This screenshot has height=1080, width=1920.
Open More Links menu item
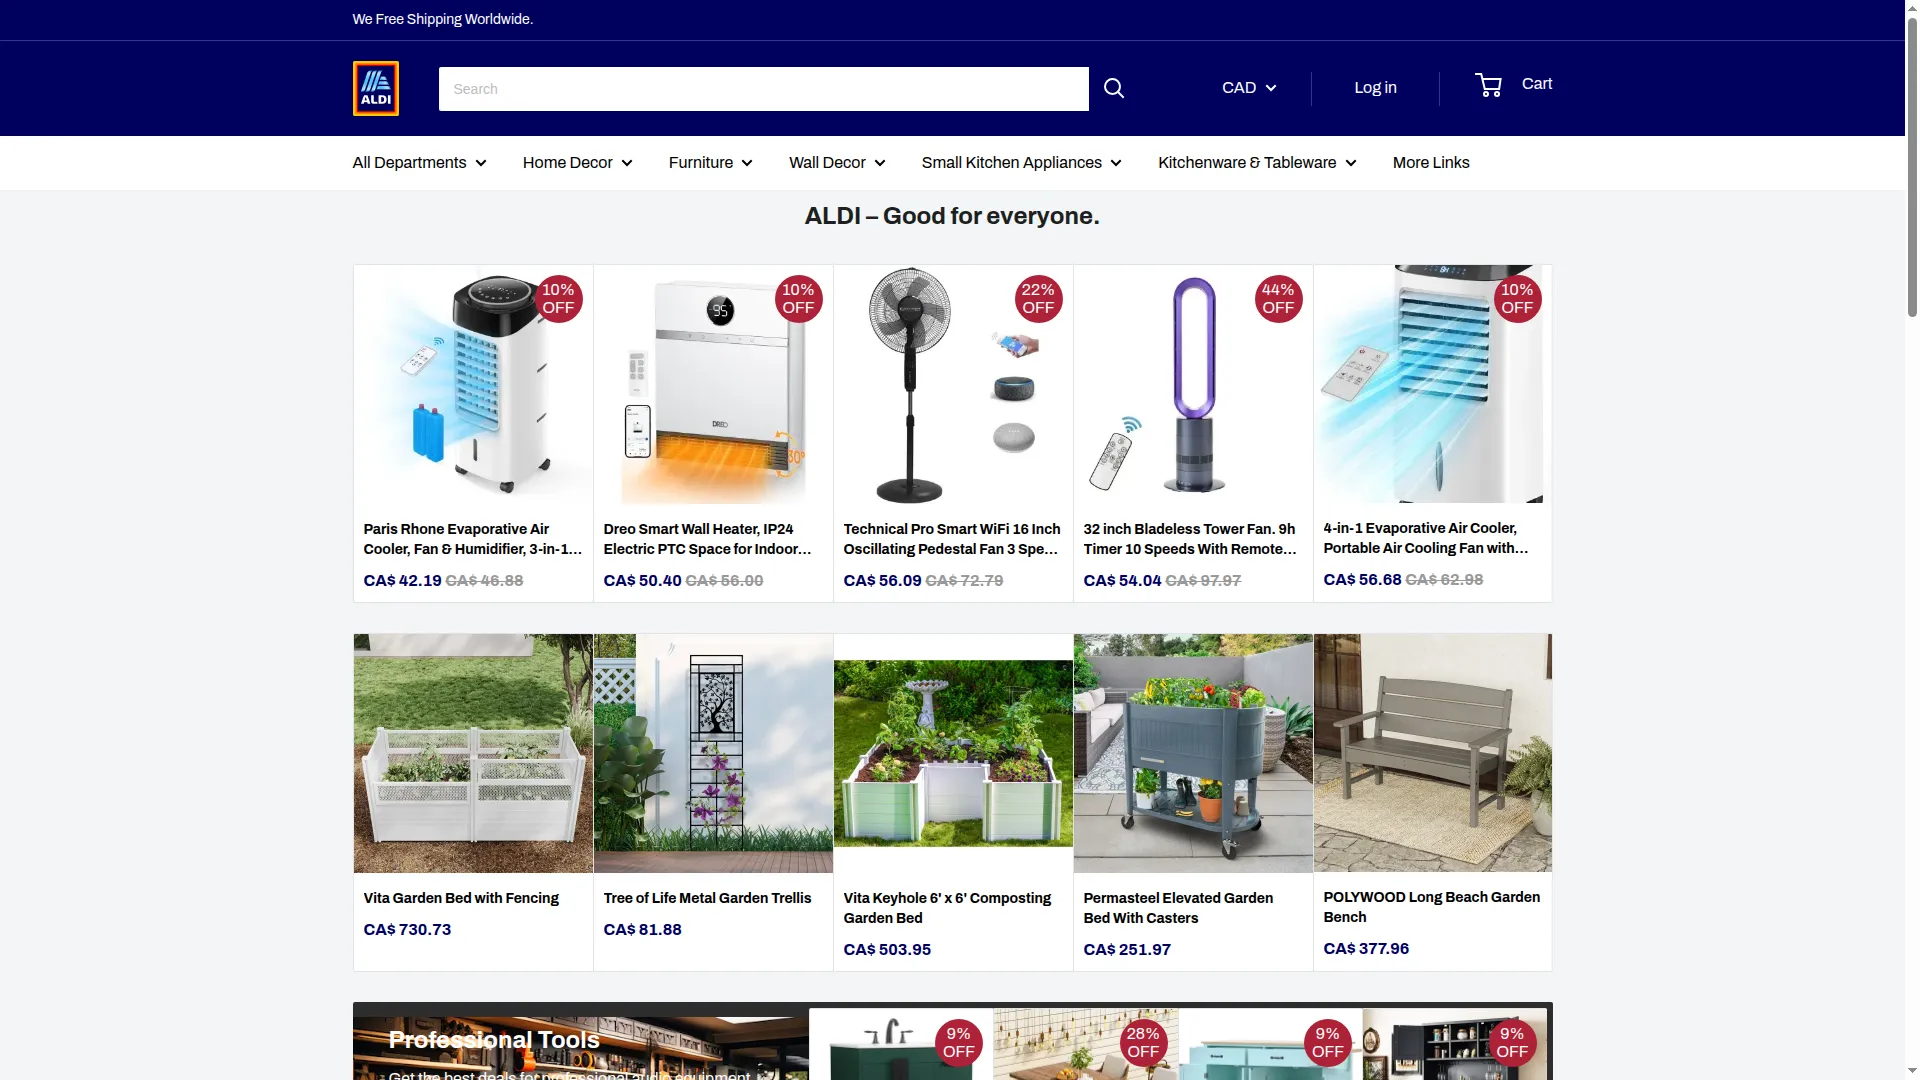(x=1430, y=162)
